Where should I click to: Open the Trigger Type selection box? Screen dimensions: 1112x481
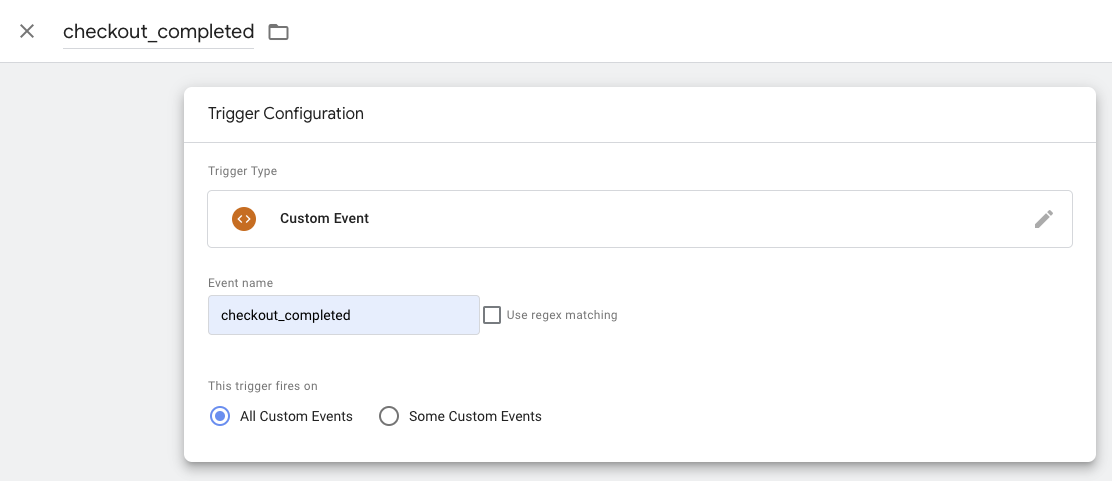coord(640,219)
